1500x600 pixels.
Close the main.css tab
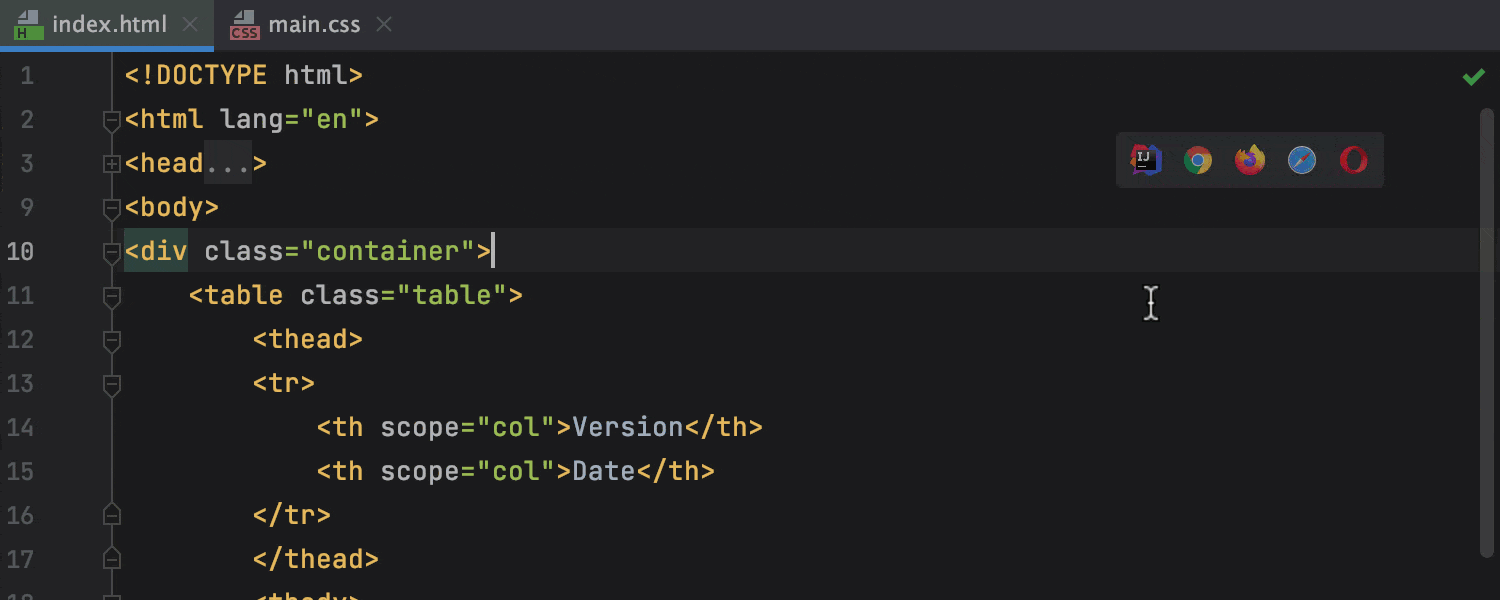point(383,24)
